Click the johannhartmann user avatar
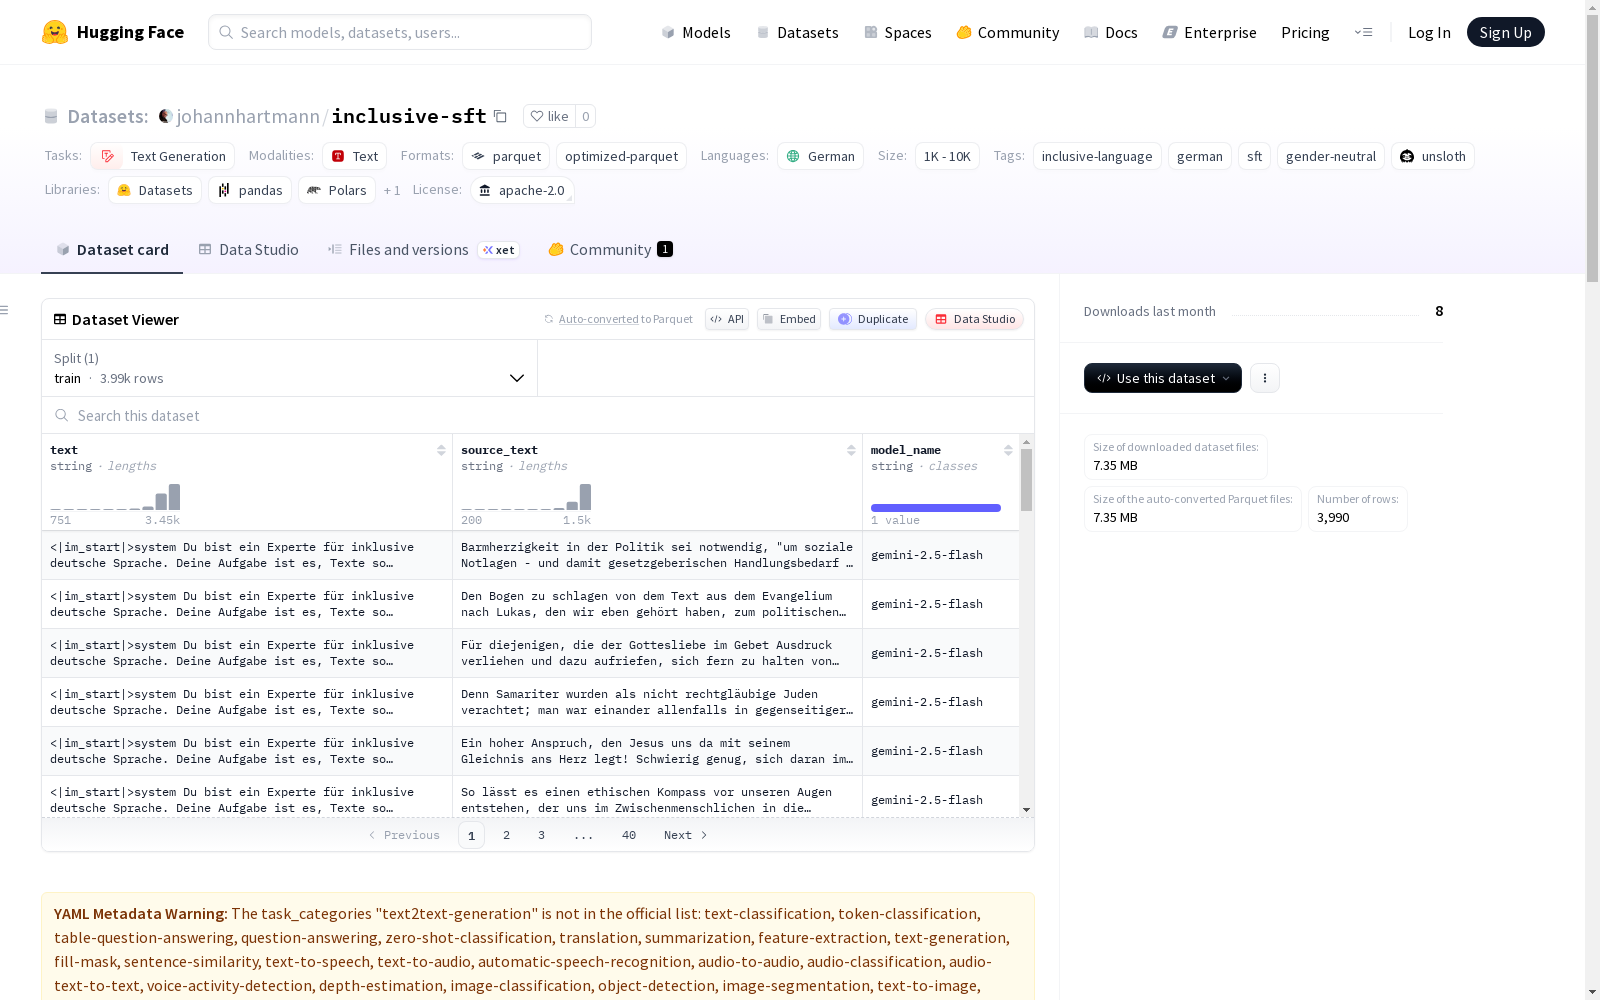This screenshot has height=1000, width=1600. tap(166, 116)
